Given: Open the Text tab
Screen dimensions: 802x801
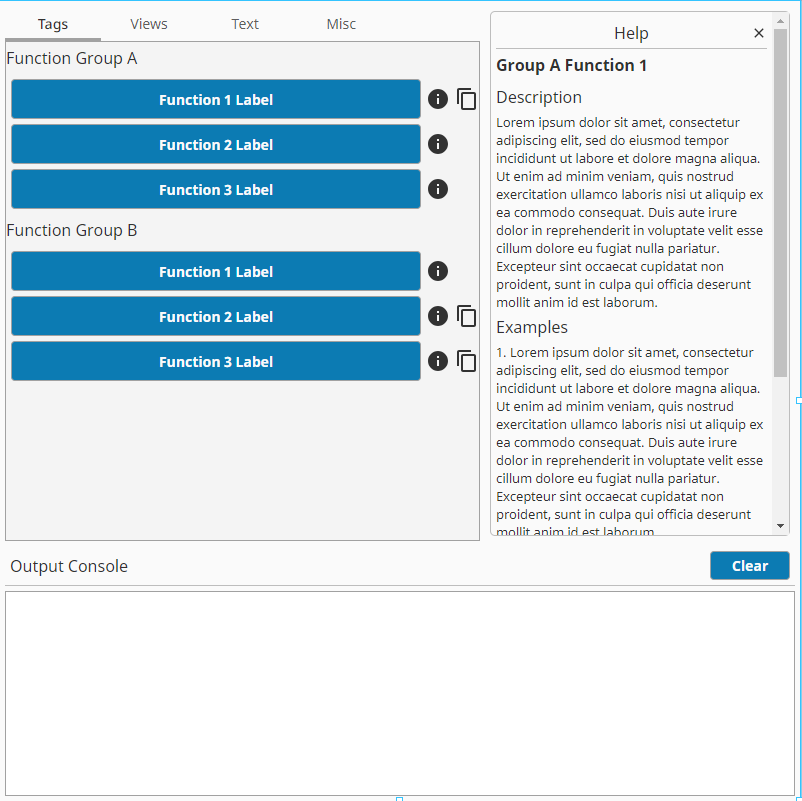Looking at the screenshot, I should click(245, 24).
